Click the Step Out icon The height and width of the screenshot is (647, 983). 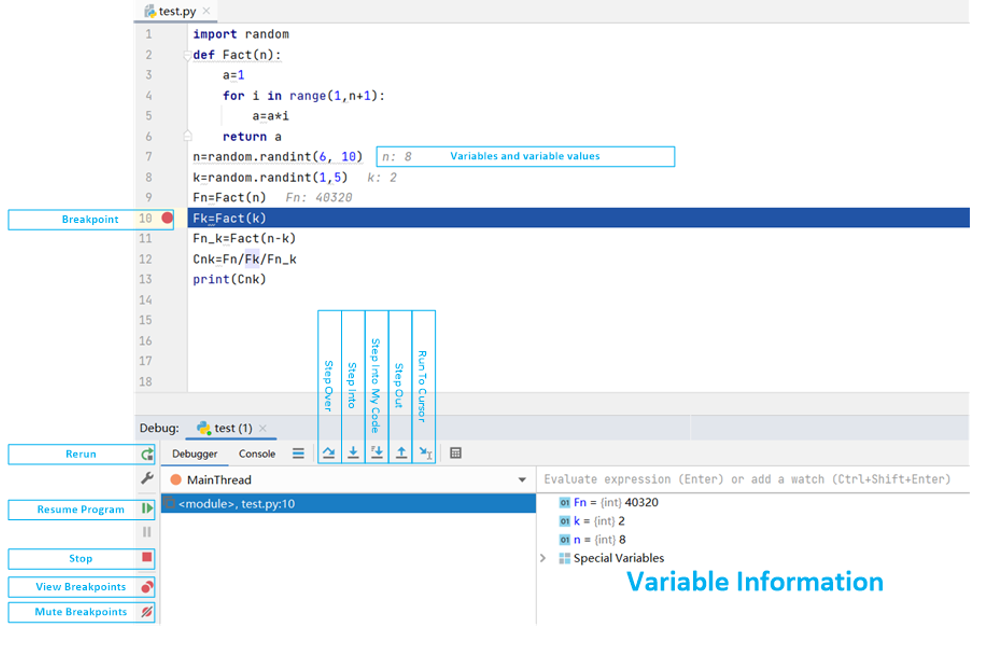pyautogui.click(x=401, y=452)
